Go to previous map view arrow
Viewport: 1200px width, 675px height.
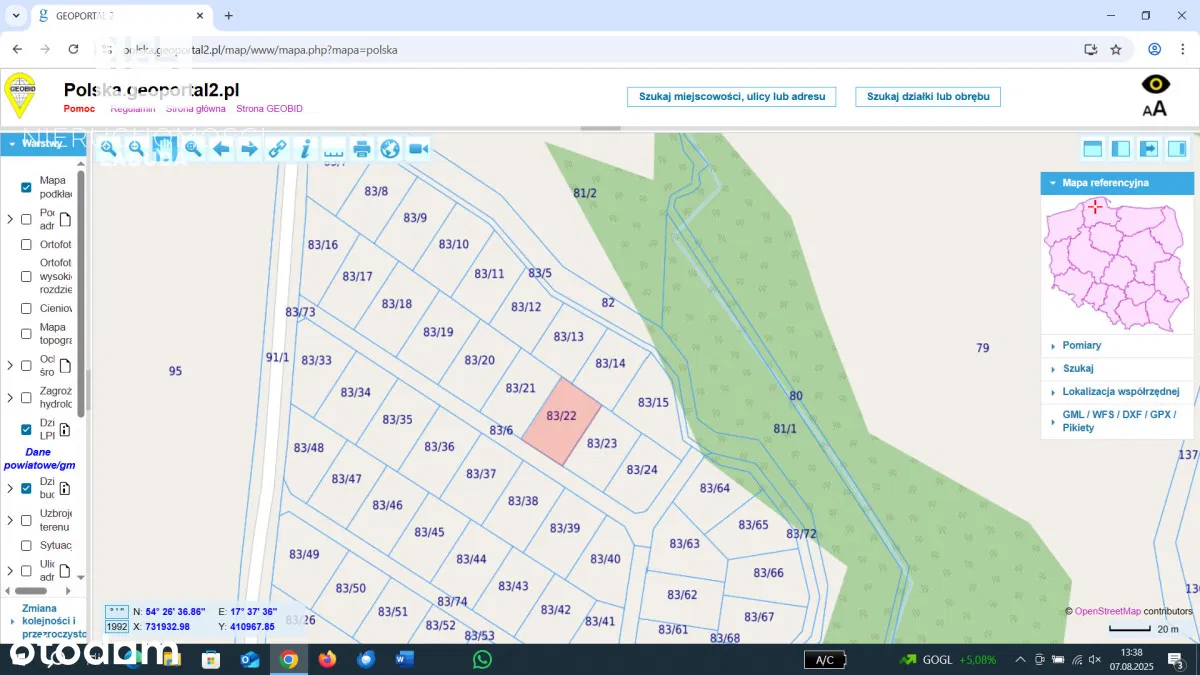221,149
